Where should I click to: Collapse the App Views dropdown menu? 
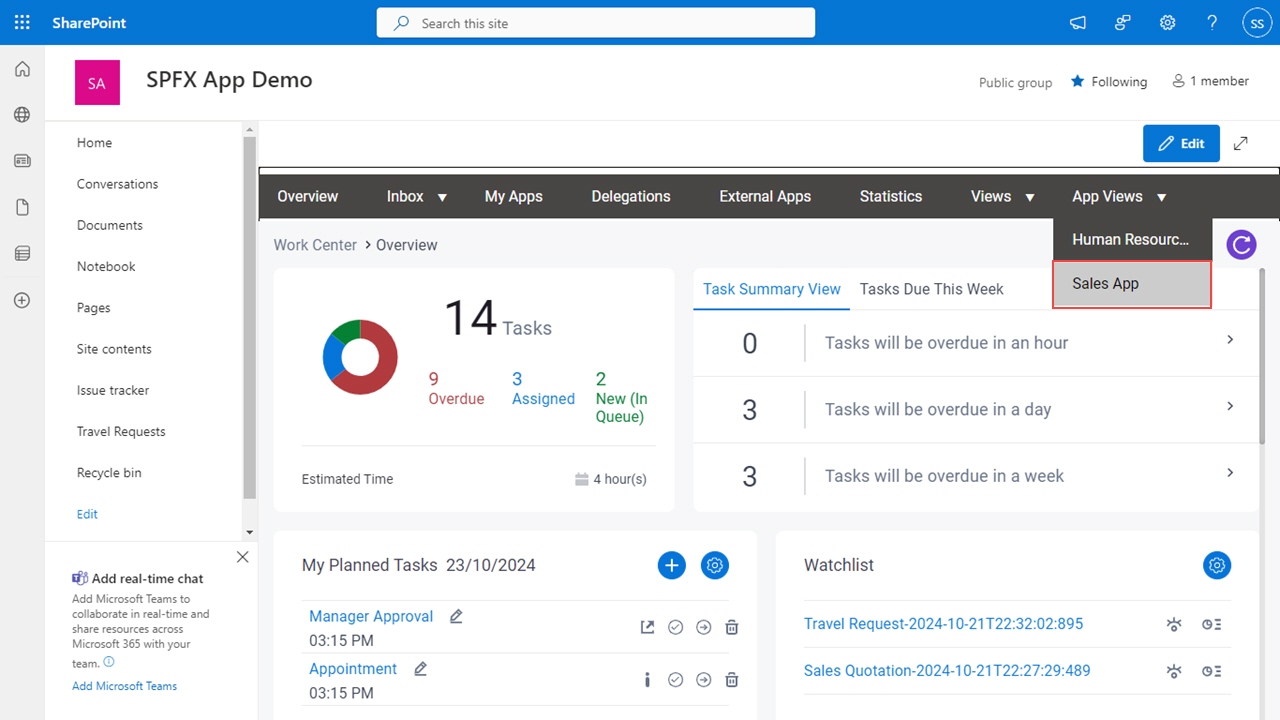(1161, 198)
